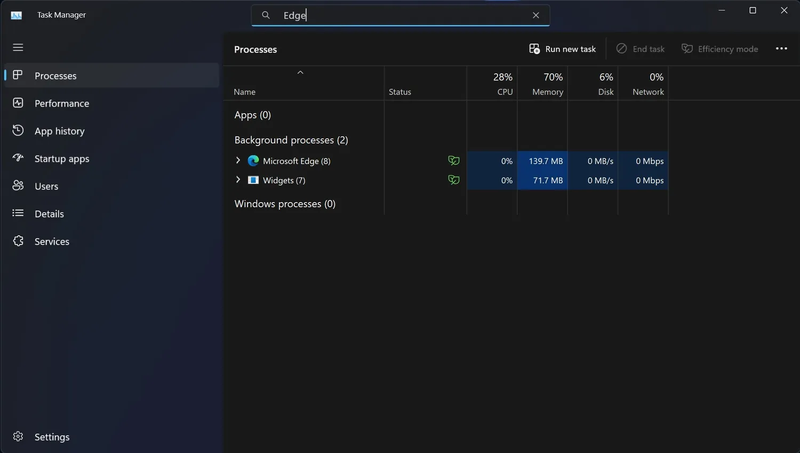Click the Apps (0) group header
The height and width of the screenshot is (453, 800).
point(253,115)
